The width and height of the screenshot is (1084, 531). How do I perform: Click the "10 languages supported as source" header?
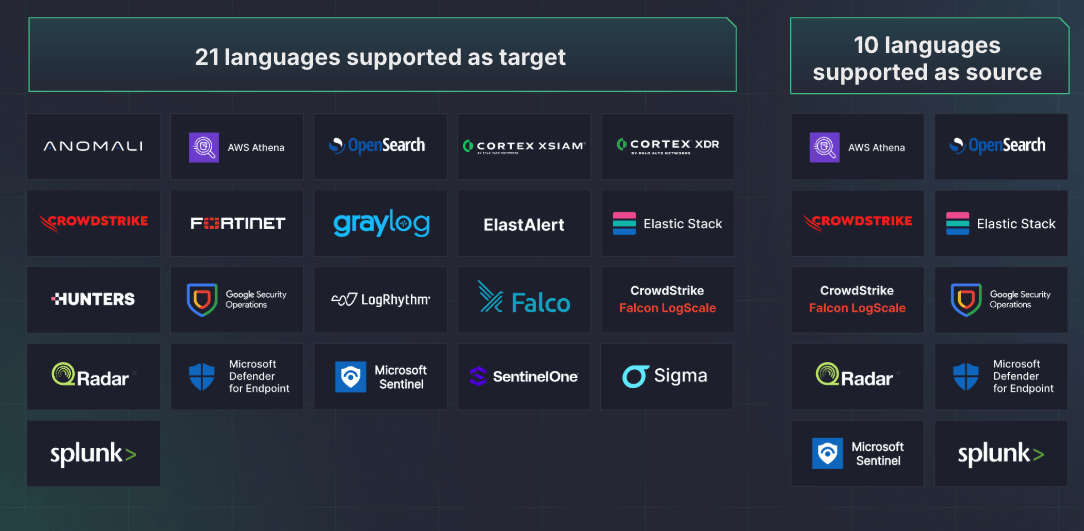point(930,56)
